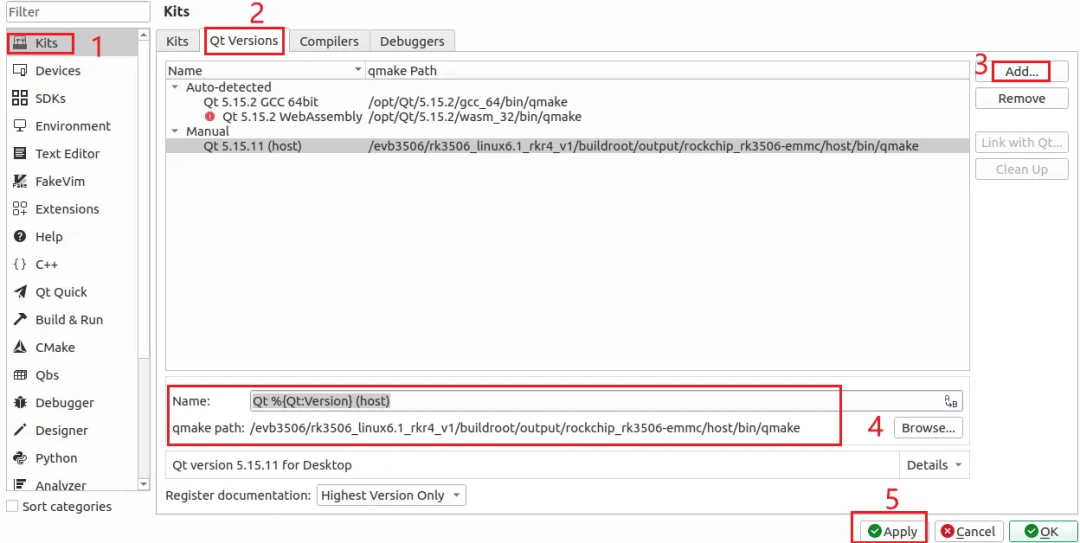Viewport: 1080px width, 543px height.
Task: Toggle the Sort categories checkbox
Action: click(x=12, y=506)
